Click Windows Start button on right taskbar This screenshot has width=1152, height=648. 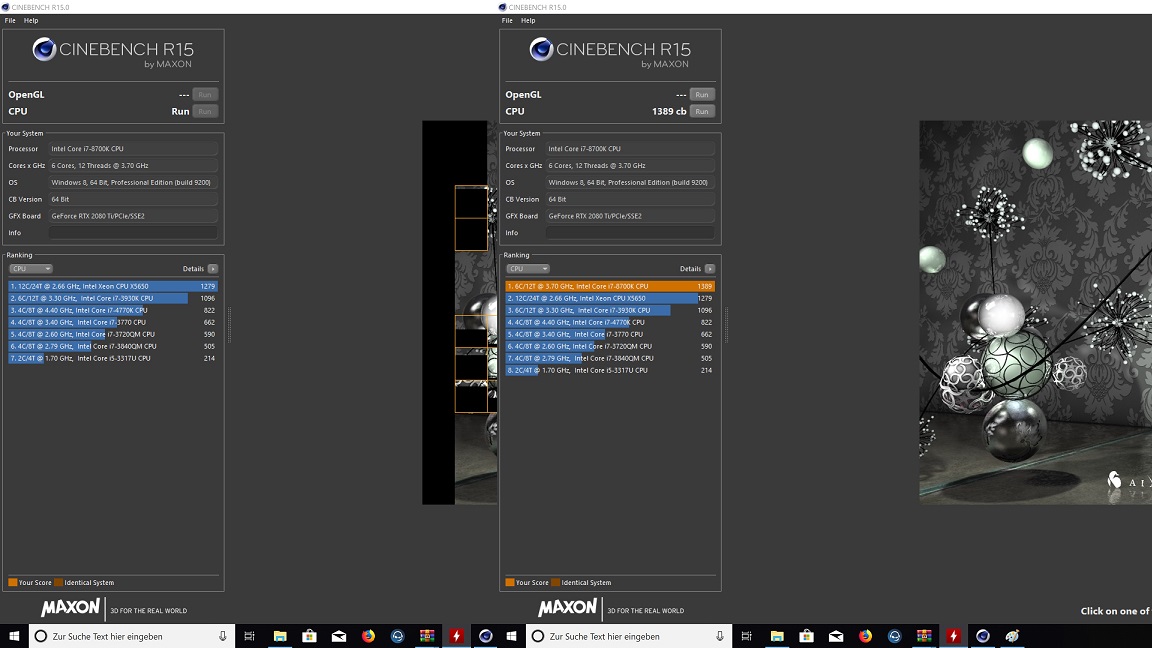(x=511, y=636)
